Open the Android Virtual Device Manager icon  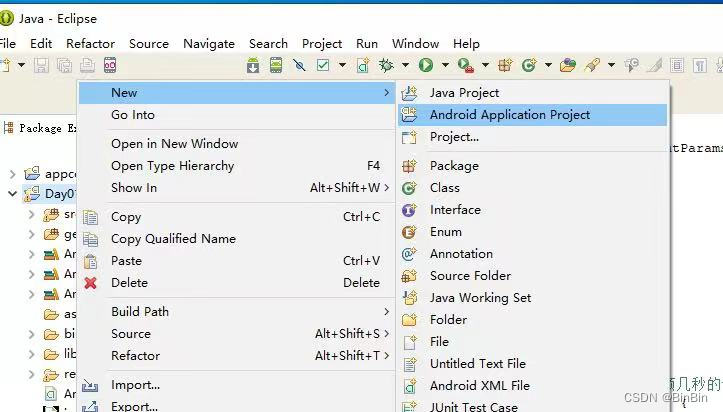(x=276, y=65)
